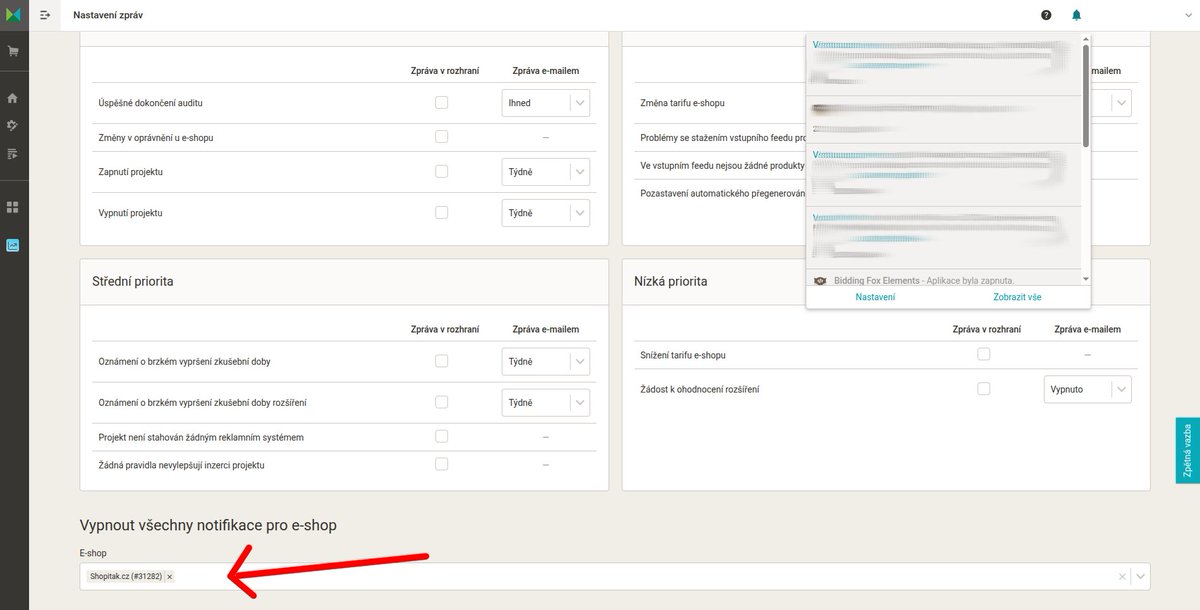The width and height of the screenshot is (1200, 610).
Task: Click Nastavení link in notifications popup
Action: tap(875, 297)
